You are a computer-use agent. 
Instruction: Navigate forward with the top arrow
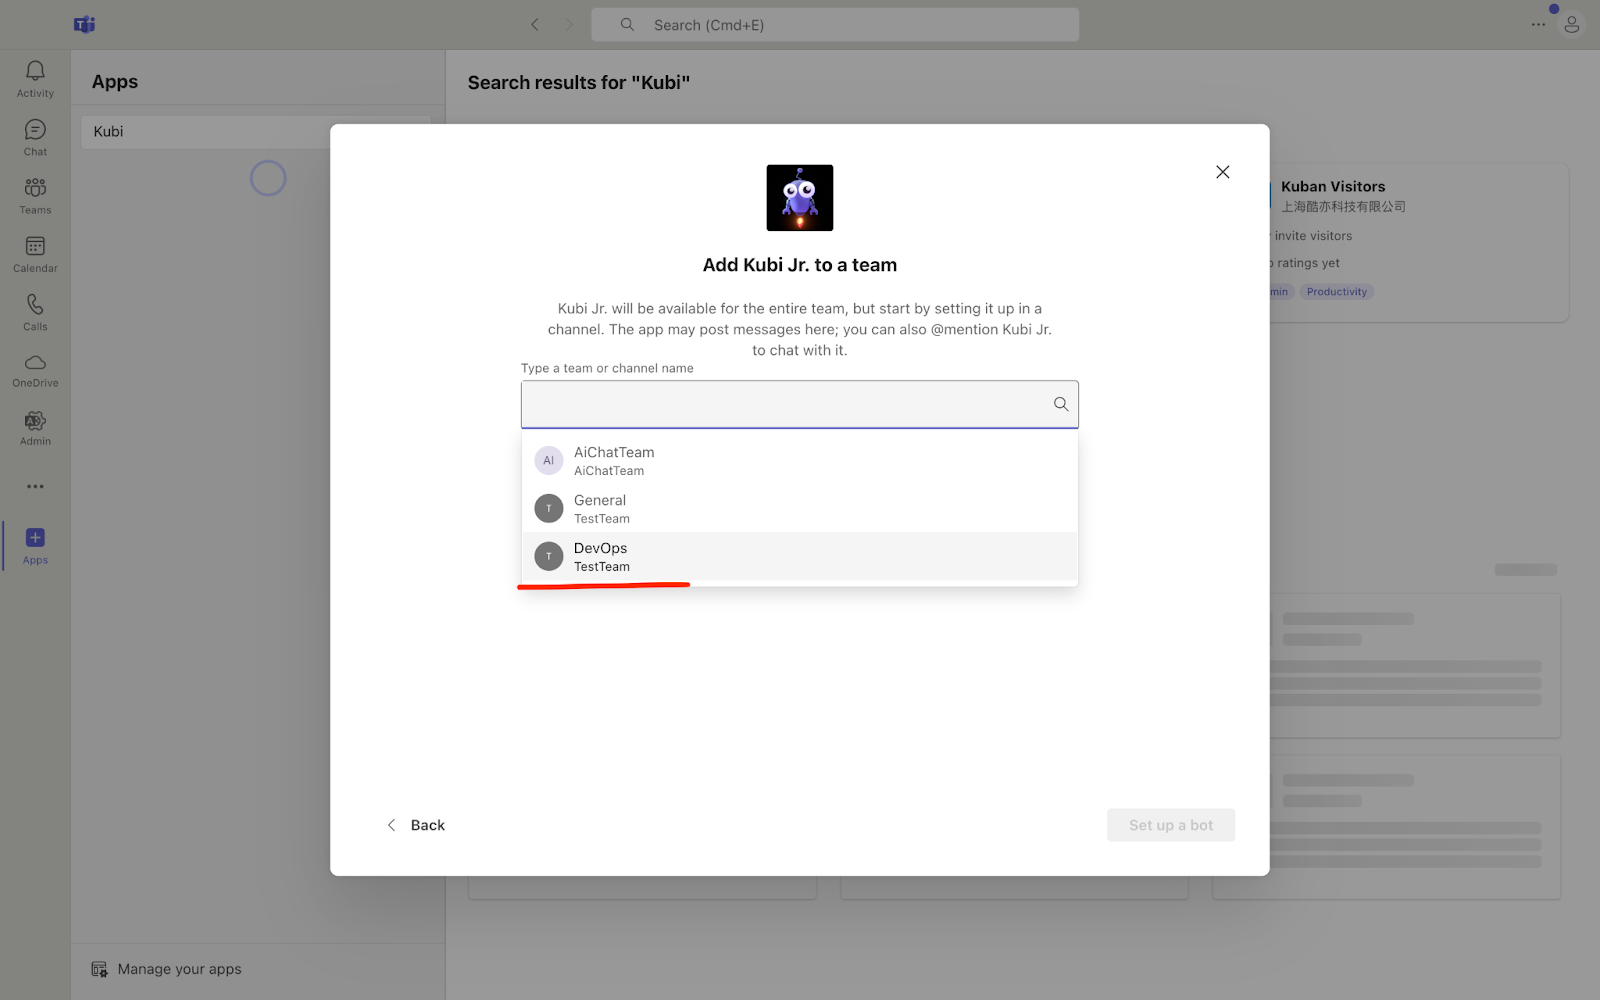(569, 25)
